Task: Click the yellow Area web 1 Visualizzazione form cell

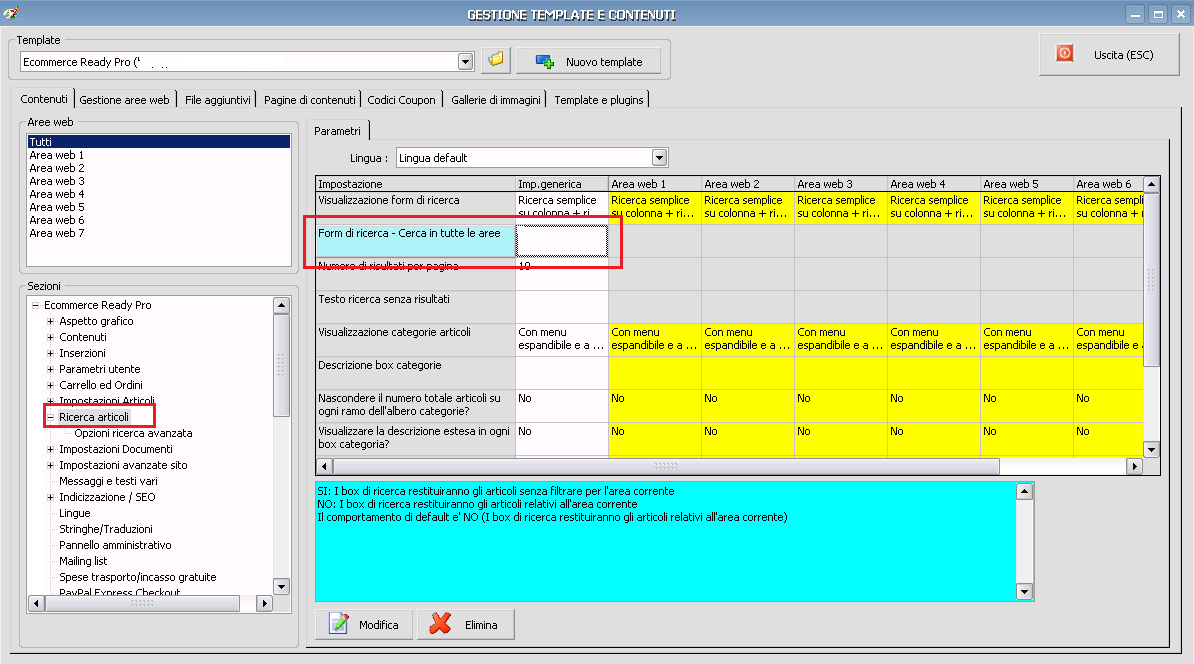Action: pyautogui.click(x=654, y=207)
